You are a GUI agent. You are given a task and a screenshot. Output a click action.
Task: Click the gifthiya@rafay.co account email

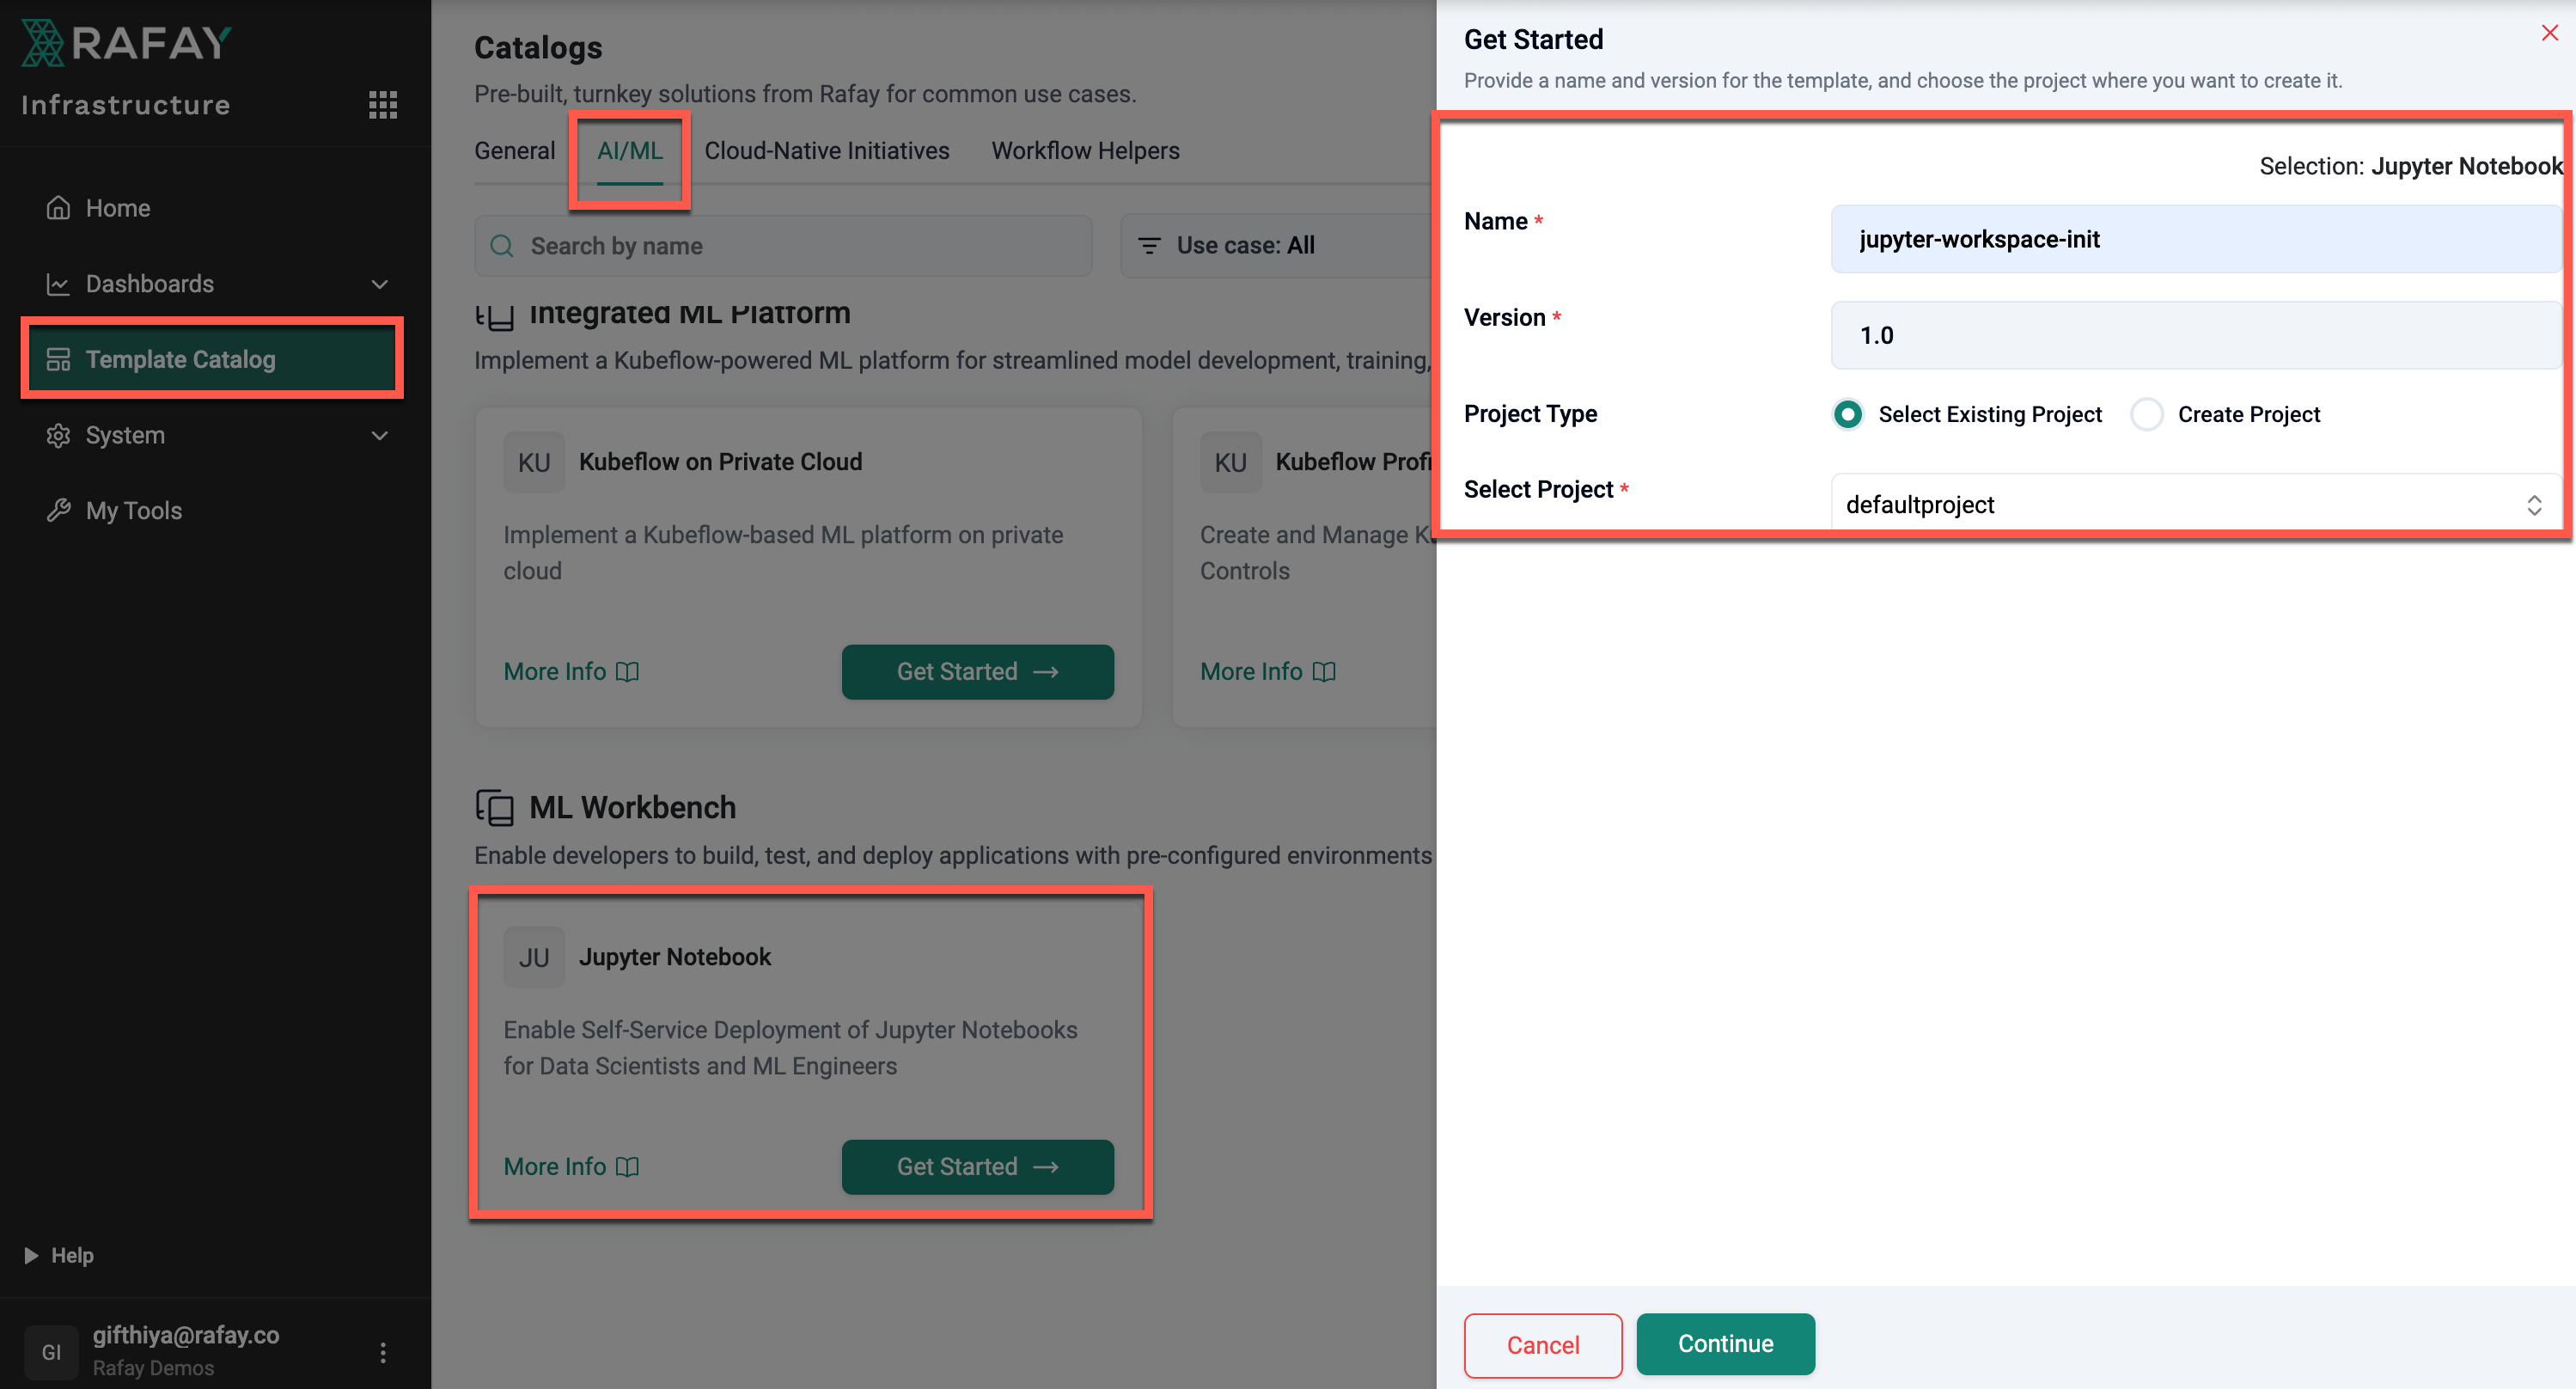coord(186,1335)
